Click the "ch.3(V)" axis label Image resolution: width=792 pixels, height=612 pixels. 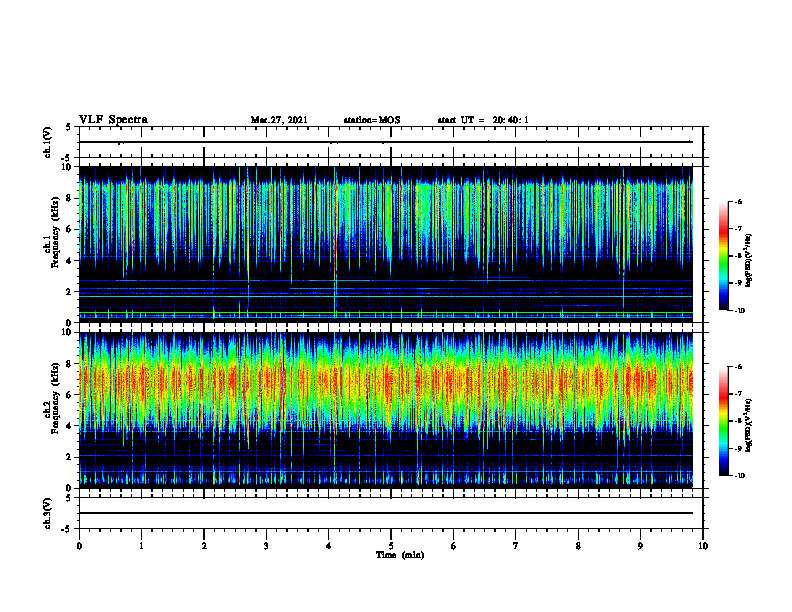(48, 513)
